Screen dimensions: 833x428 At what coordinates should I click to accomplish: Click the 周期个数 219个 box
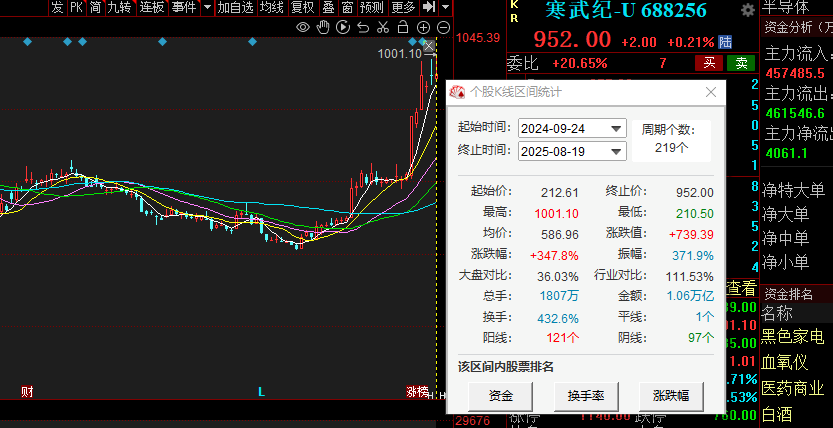coord(672,141)
